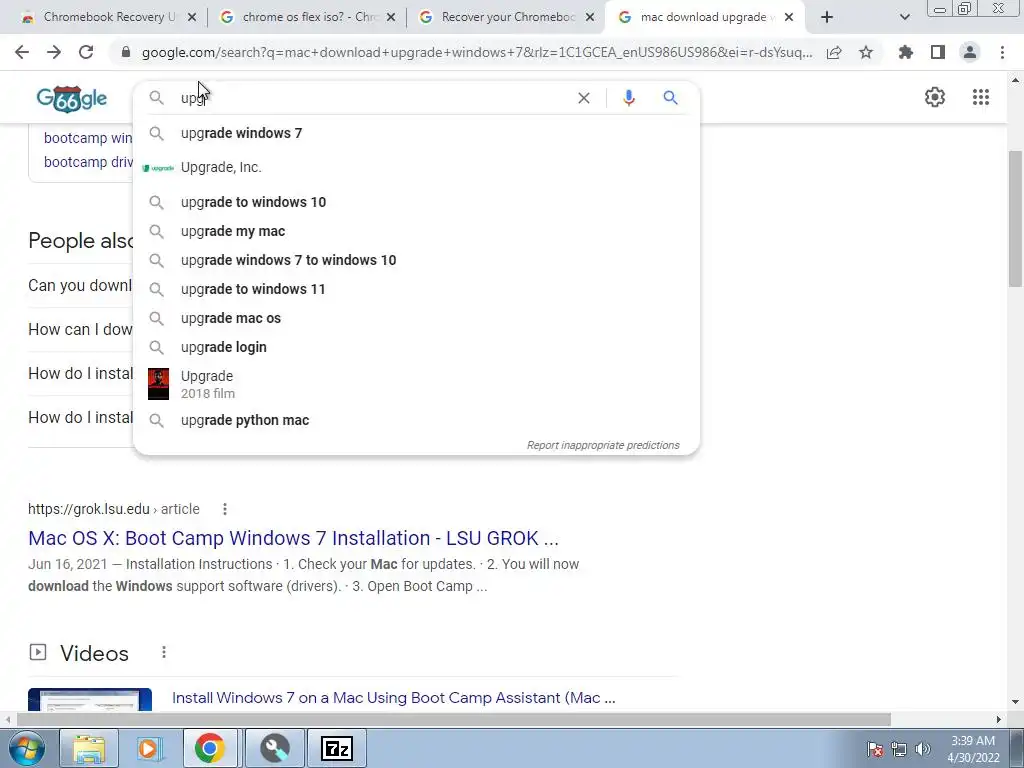Open Google quick settings gear

(935, 97)
